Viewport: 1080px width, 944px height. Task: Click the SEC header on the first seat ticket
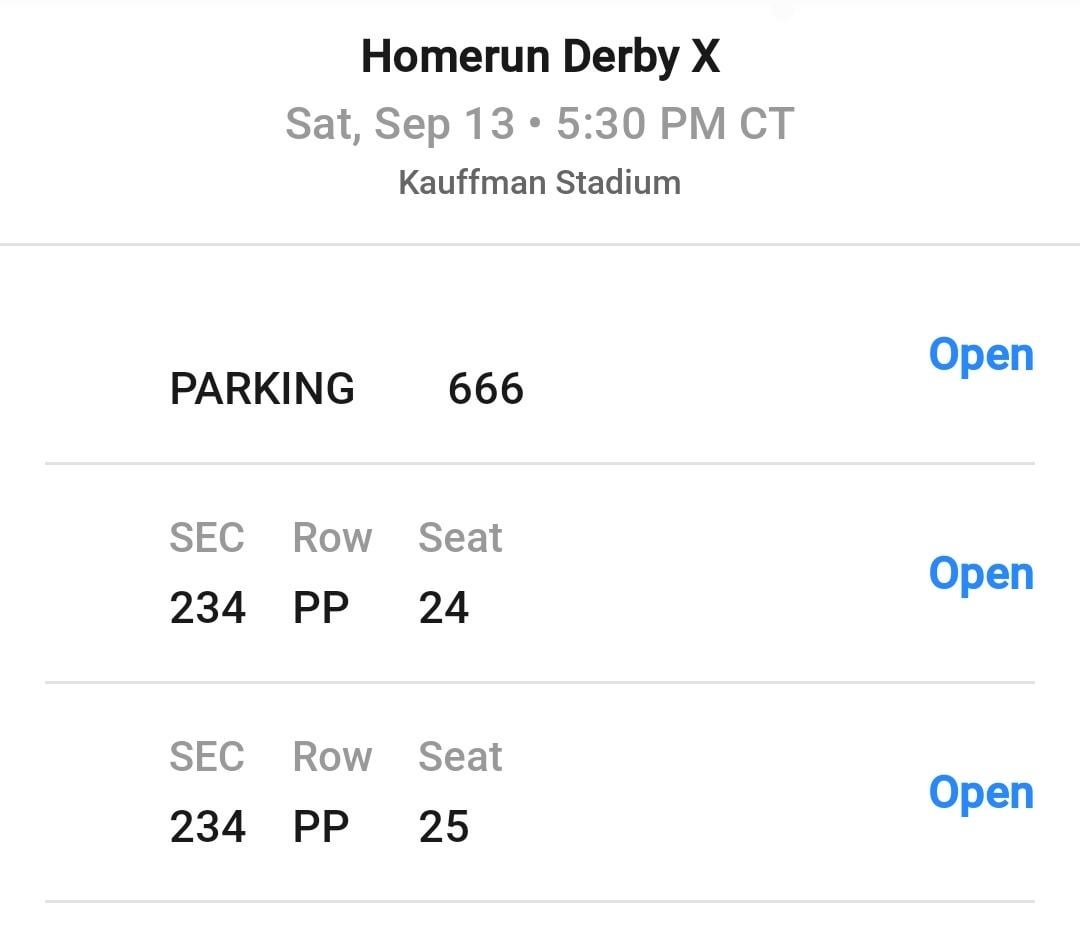pyautogui.click(x=207, y=537)
